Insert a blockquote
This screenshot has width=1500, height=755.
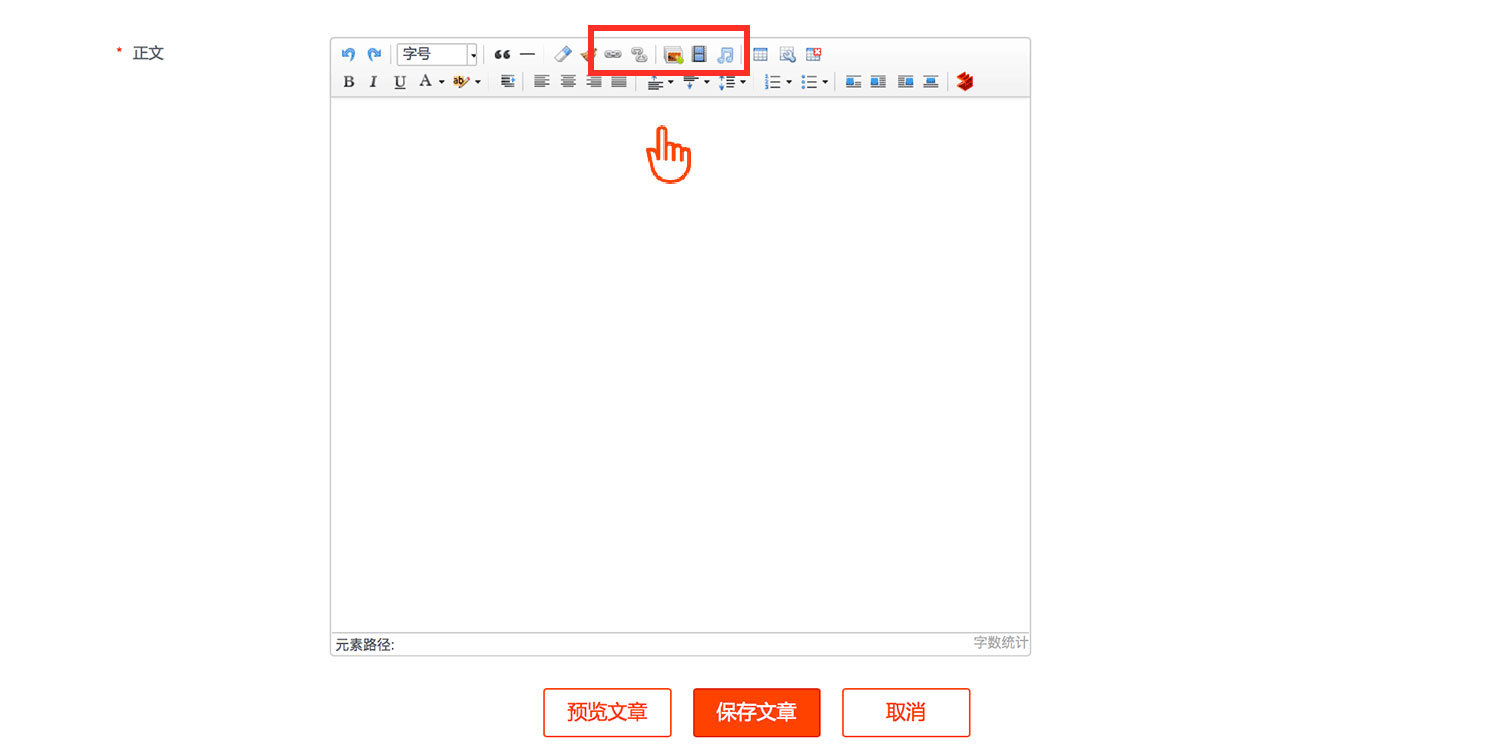click(x=502, y=54)
